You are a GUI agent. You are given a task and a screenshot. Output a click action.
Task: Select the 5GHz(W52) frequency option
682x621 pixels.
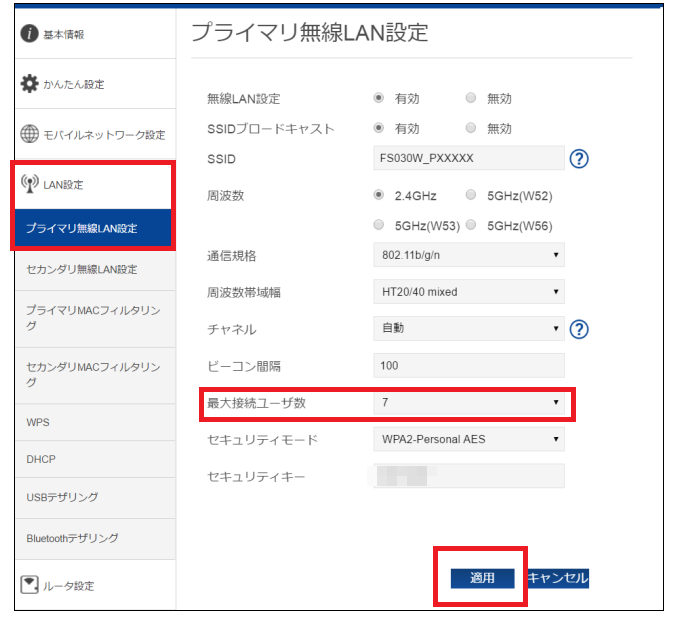click(471, 195)
